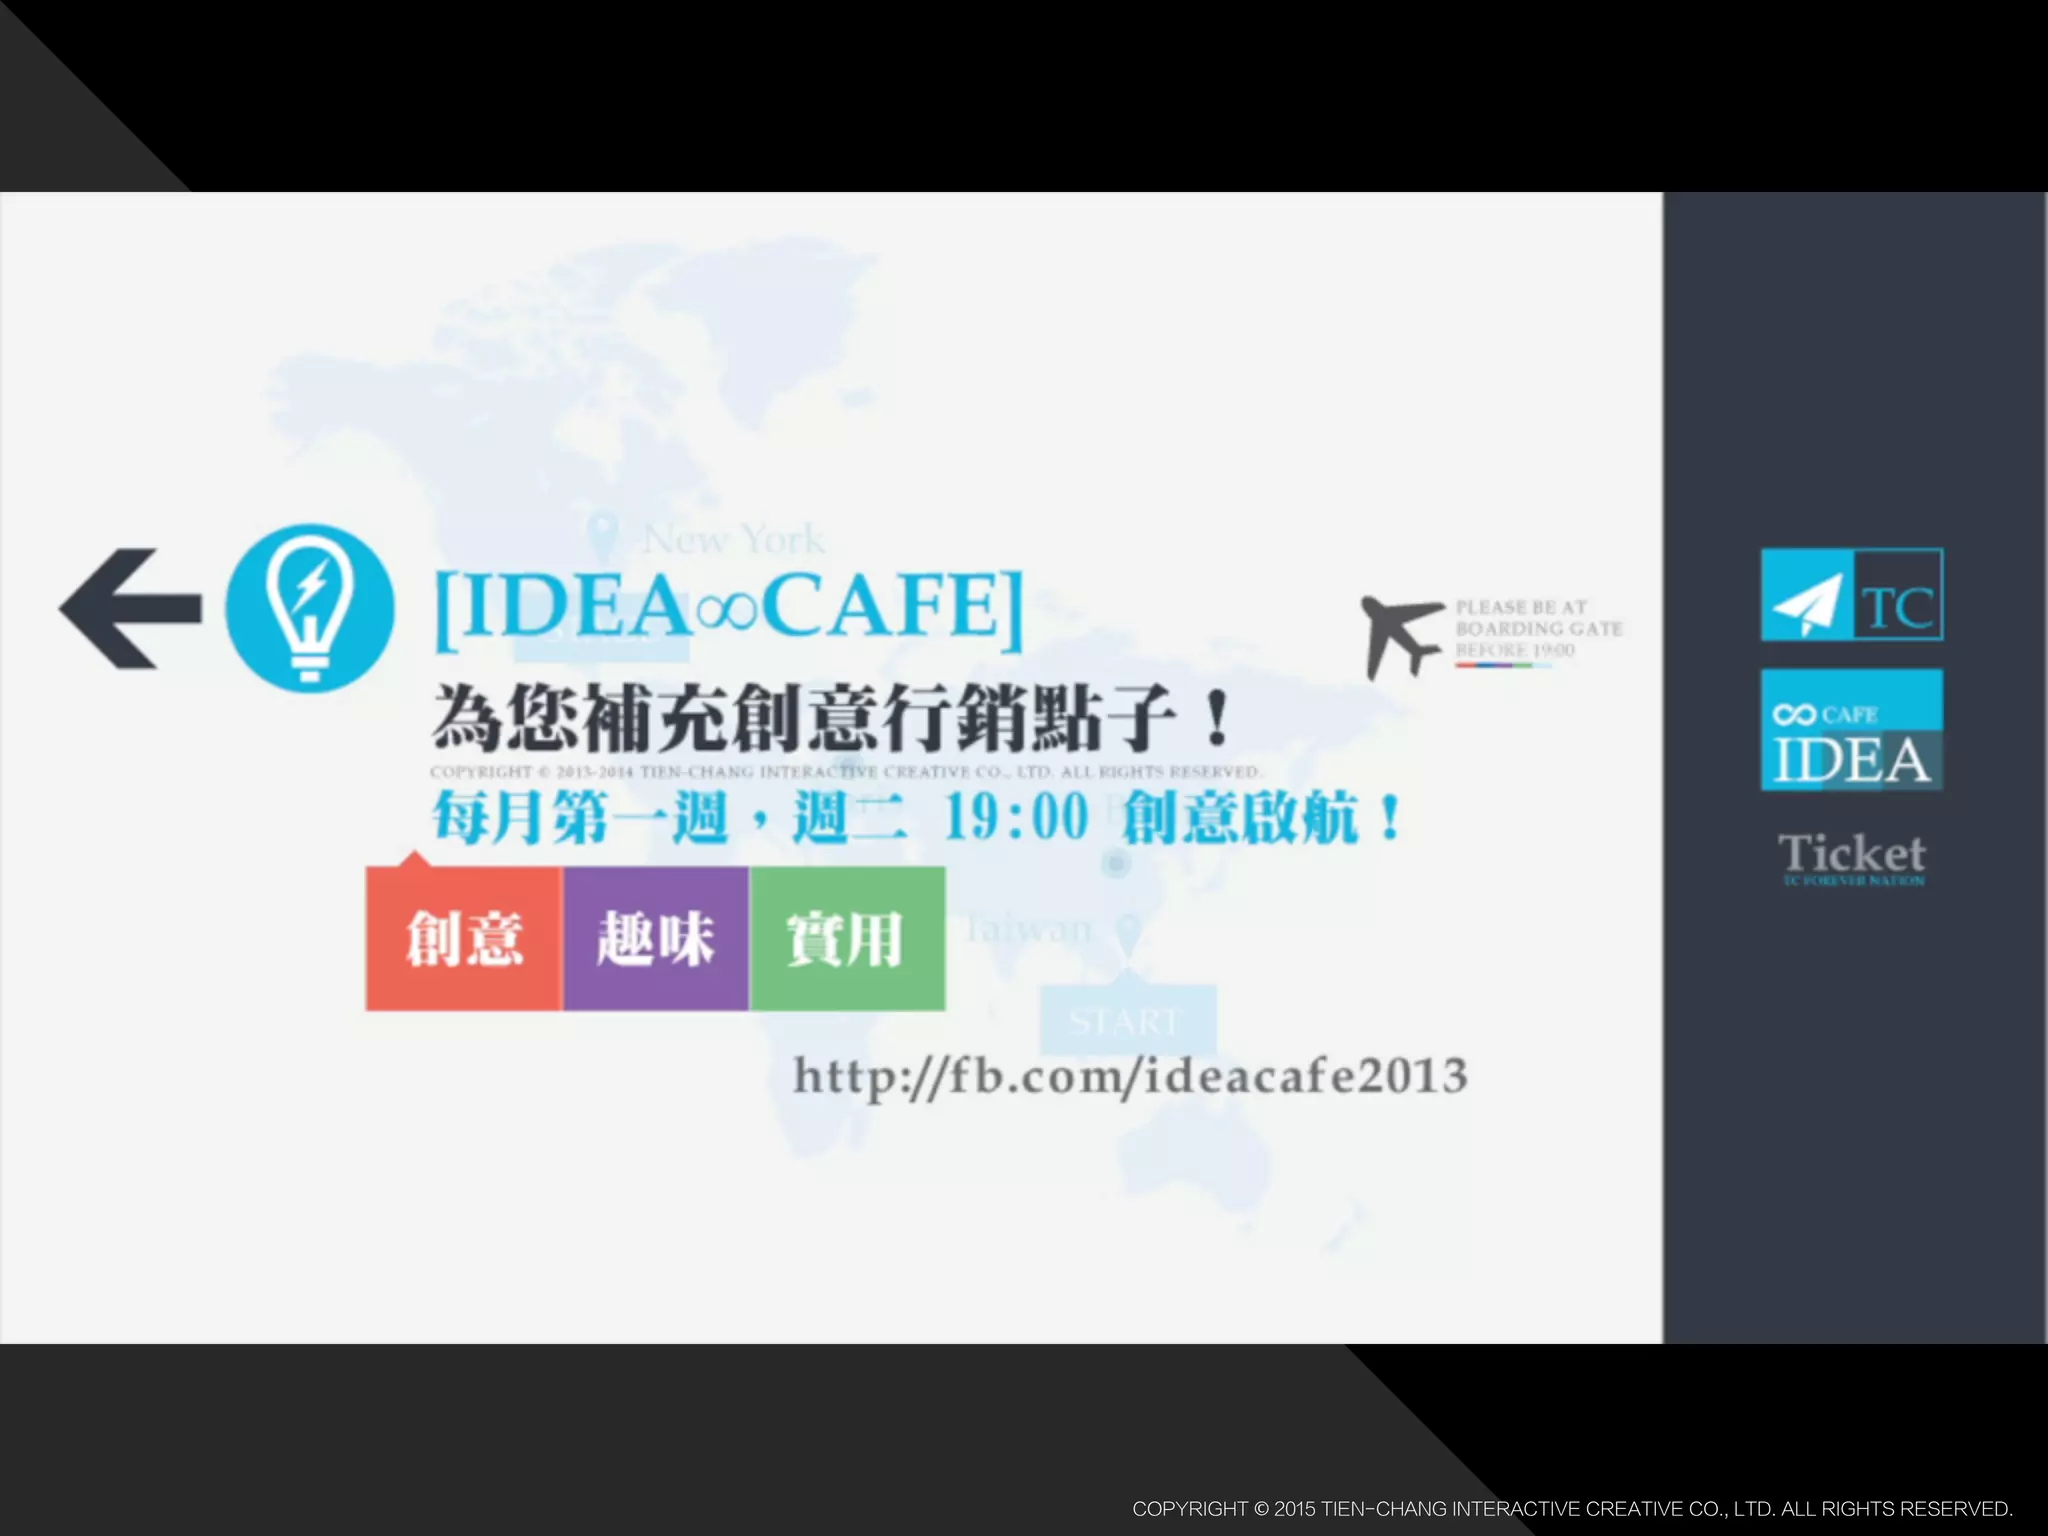Click the 為您補充創意行銷點子 headline
Screen dimensions: 2048x1536
click(830, 717)
